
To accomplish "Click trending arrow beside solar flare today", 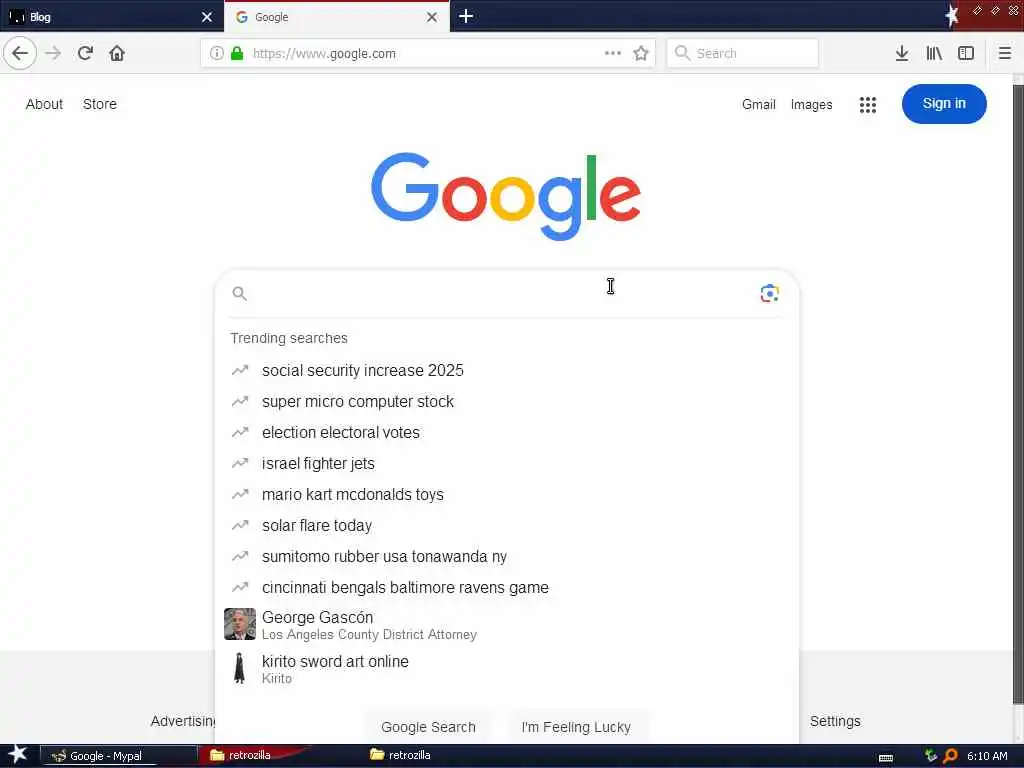I will point(240,525).
